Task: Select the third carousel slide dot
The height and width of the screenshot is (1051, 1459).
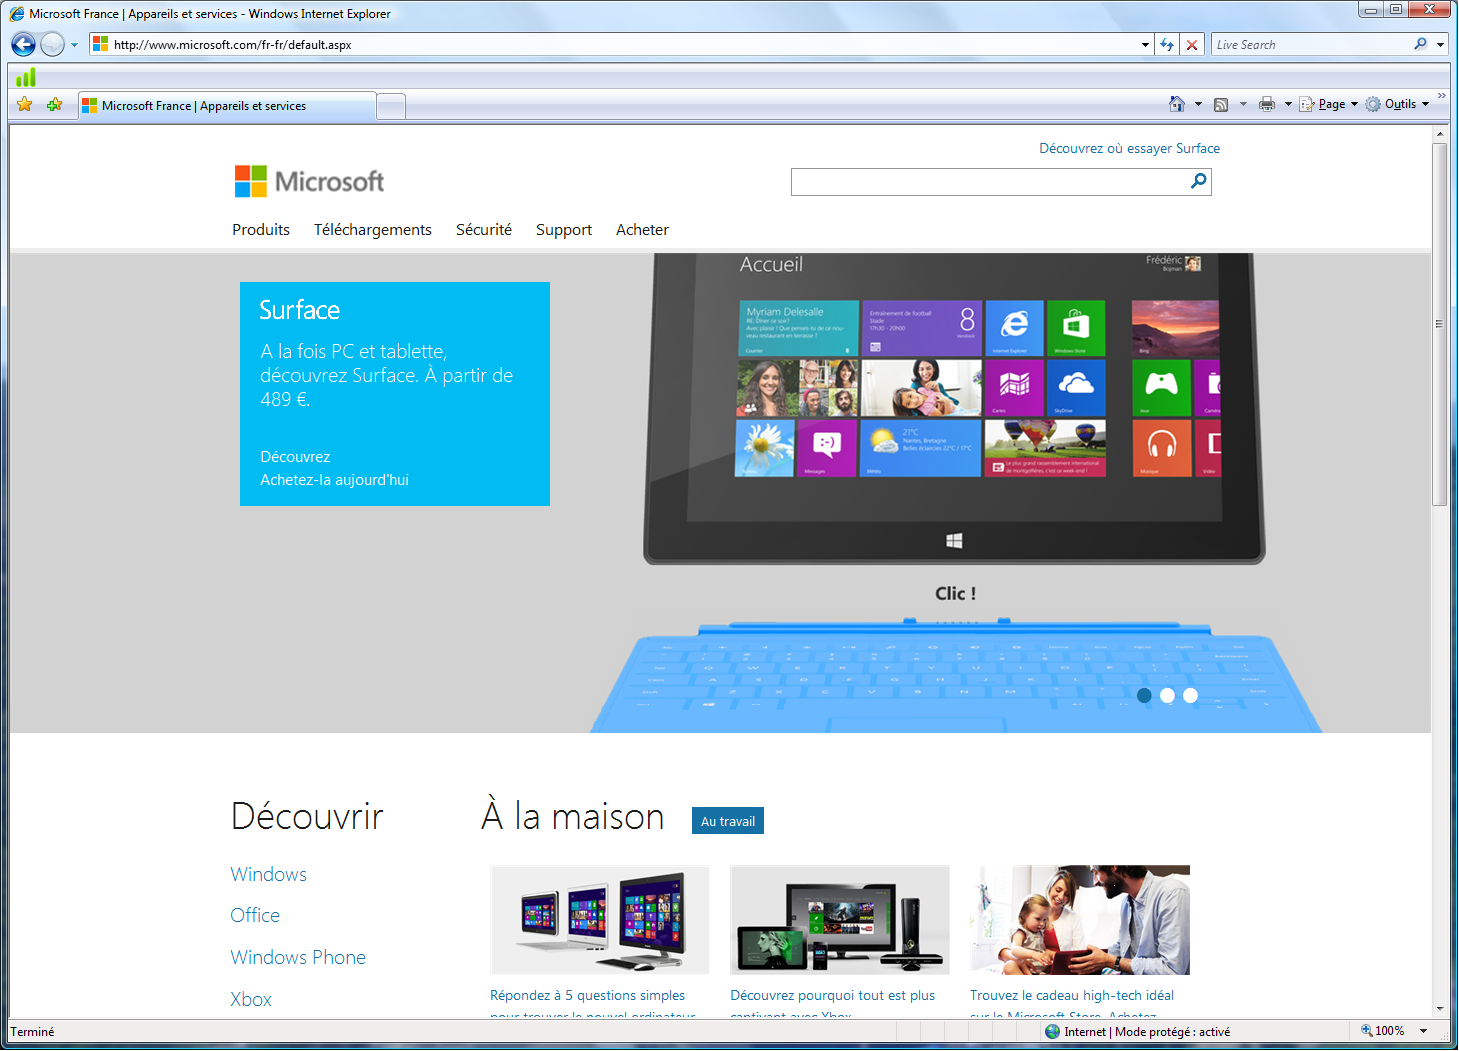Action: pyautogui.click(x=1190, y=695)
